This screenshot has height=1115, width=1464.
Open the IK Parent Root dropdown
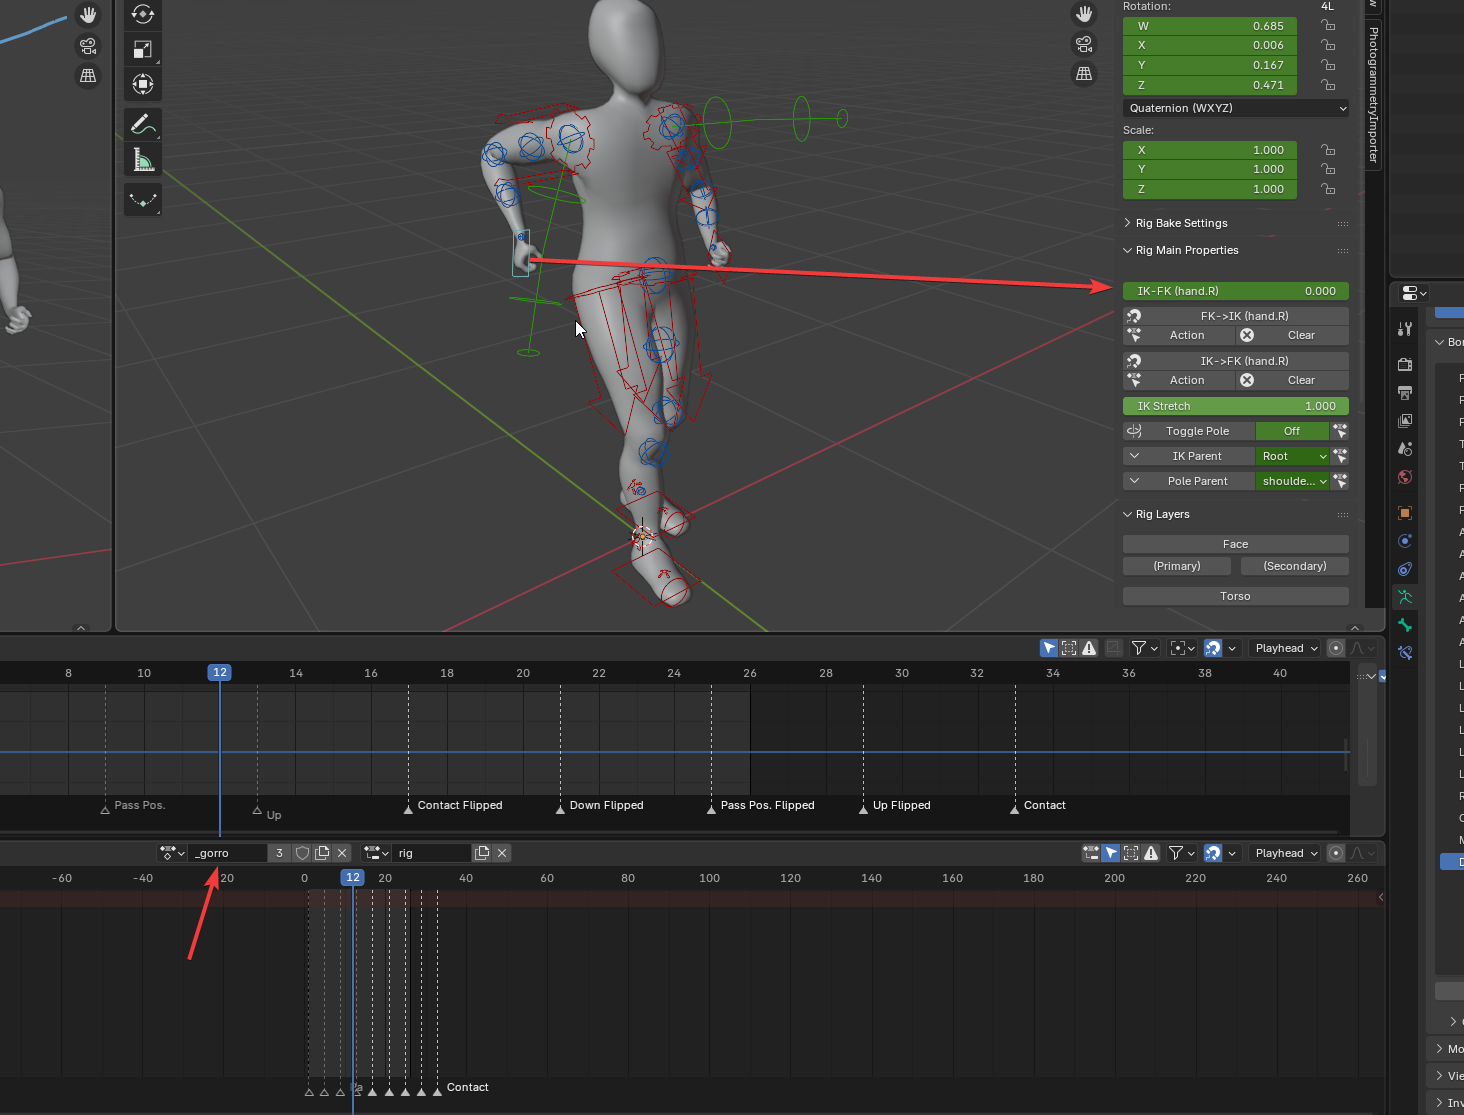tap(1293, 456)
